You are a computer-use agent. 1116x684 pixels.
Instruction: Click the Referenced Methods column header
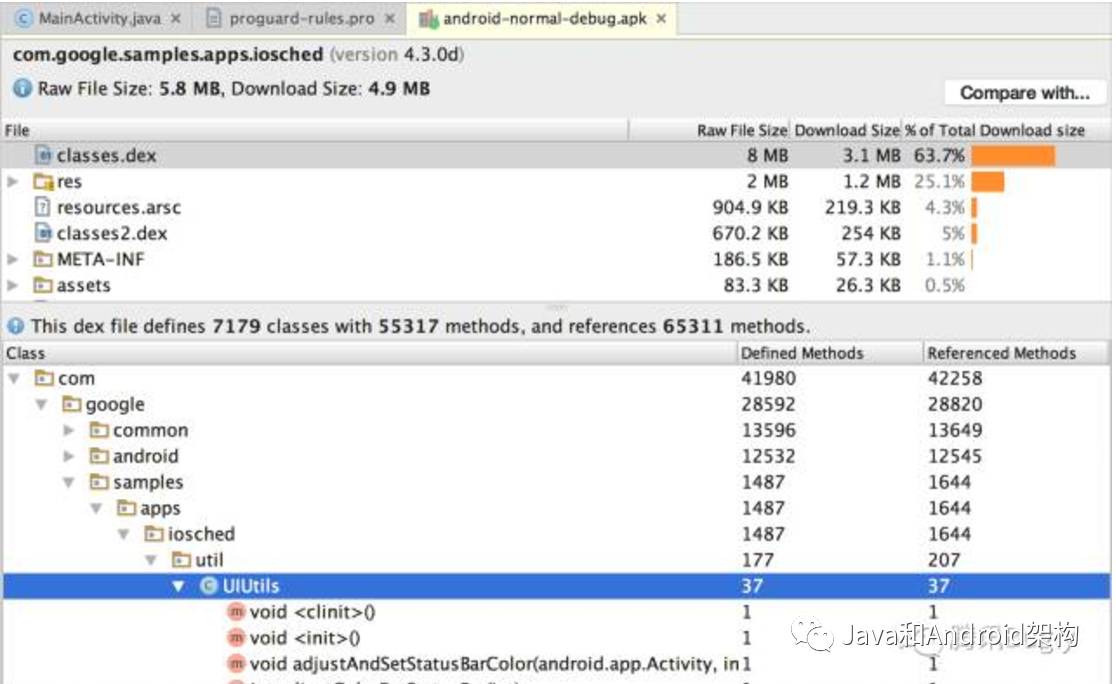1016,354
